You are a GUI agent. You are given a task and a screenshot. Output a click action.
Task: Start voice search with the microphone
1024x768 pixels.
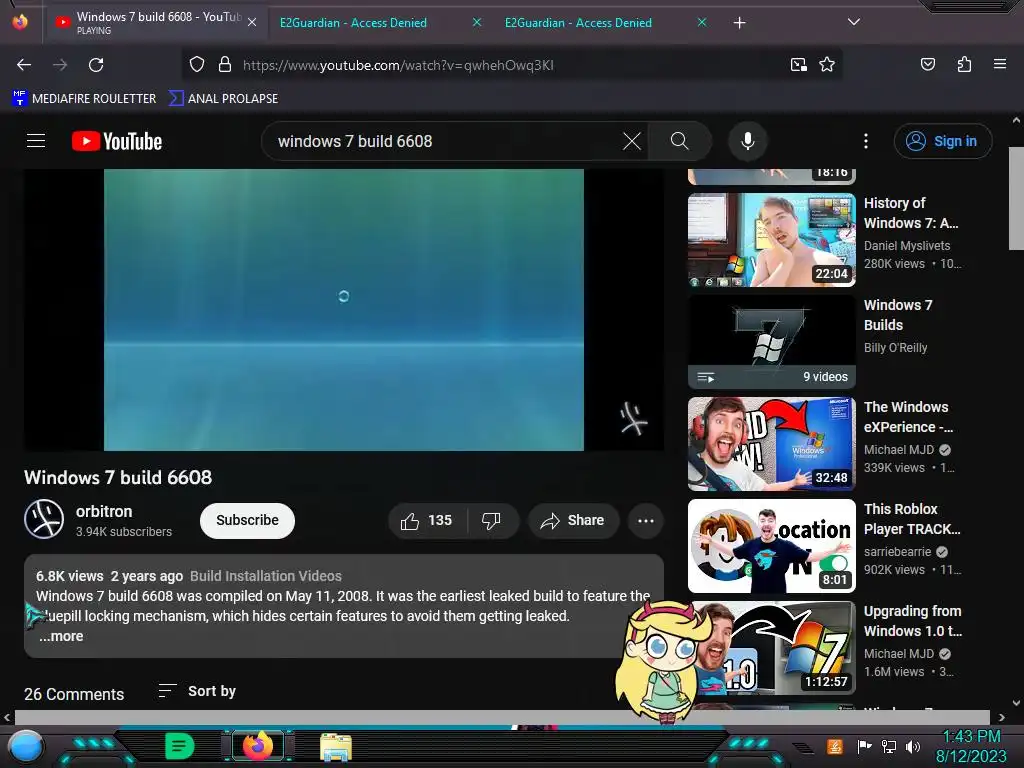coord(748,141)
